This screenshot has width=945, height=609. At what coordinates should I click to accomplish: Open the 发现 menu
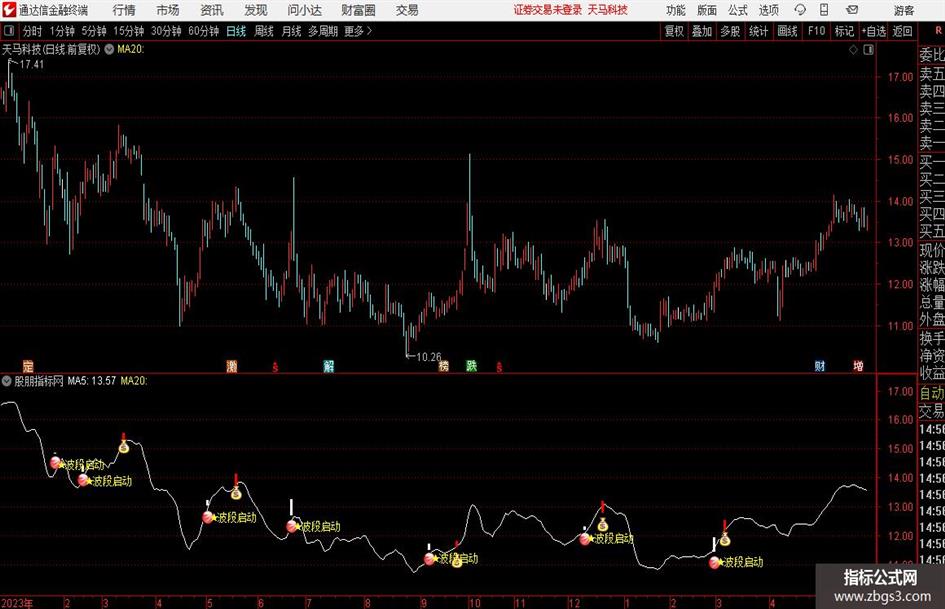pyautogui.click(x=256, y=10)
